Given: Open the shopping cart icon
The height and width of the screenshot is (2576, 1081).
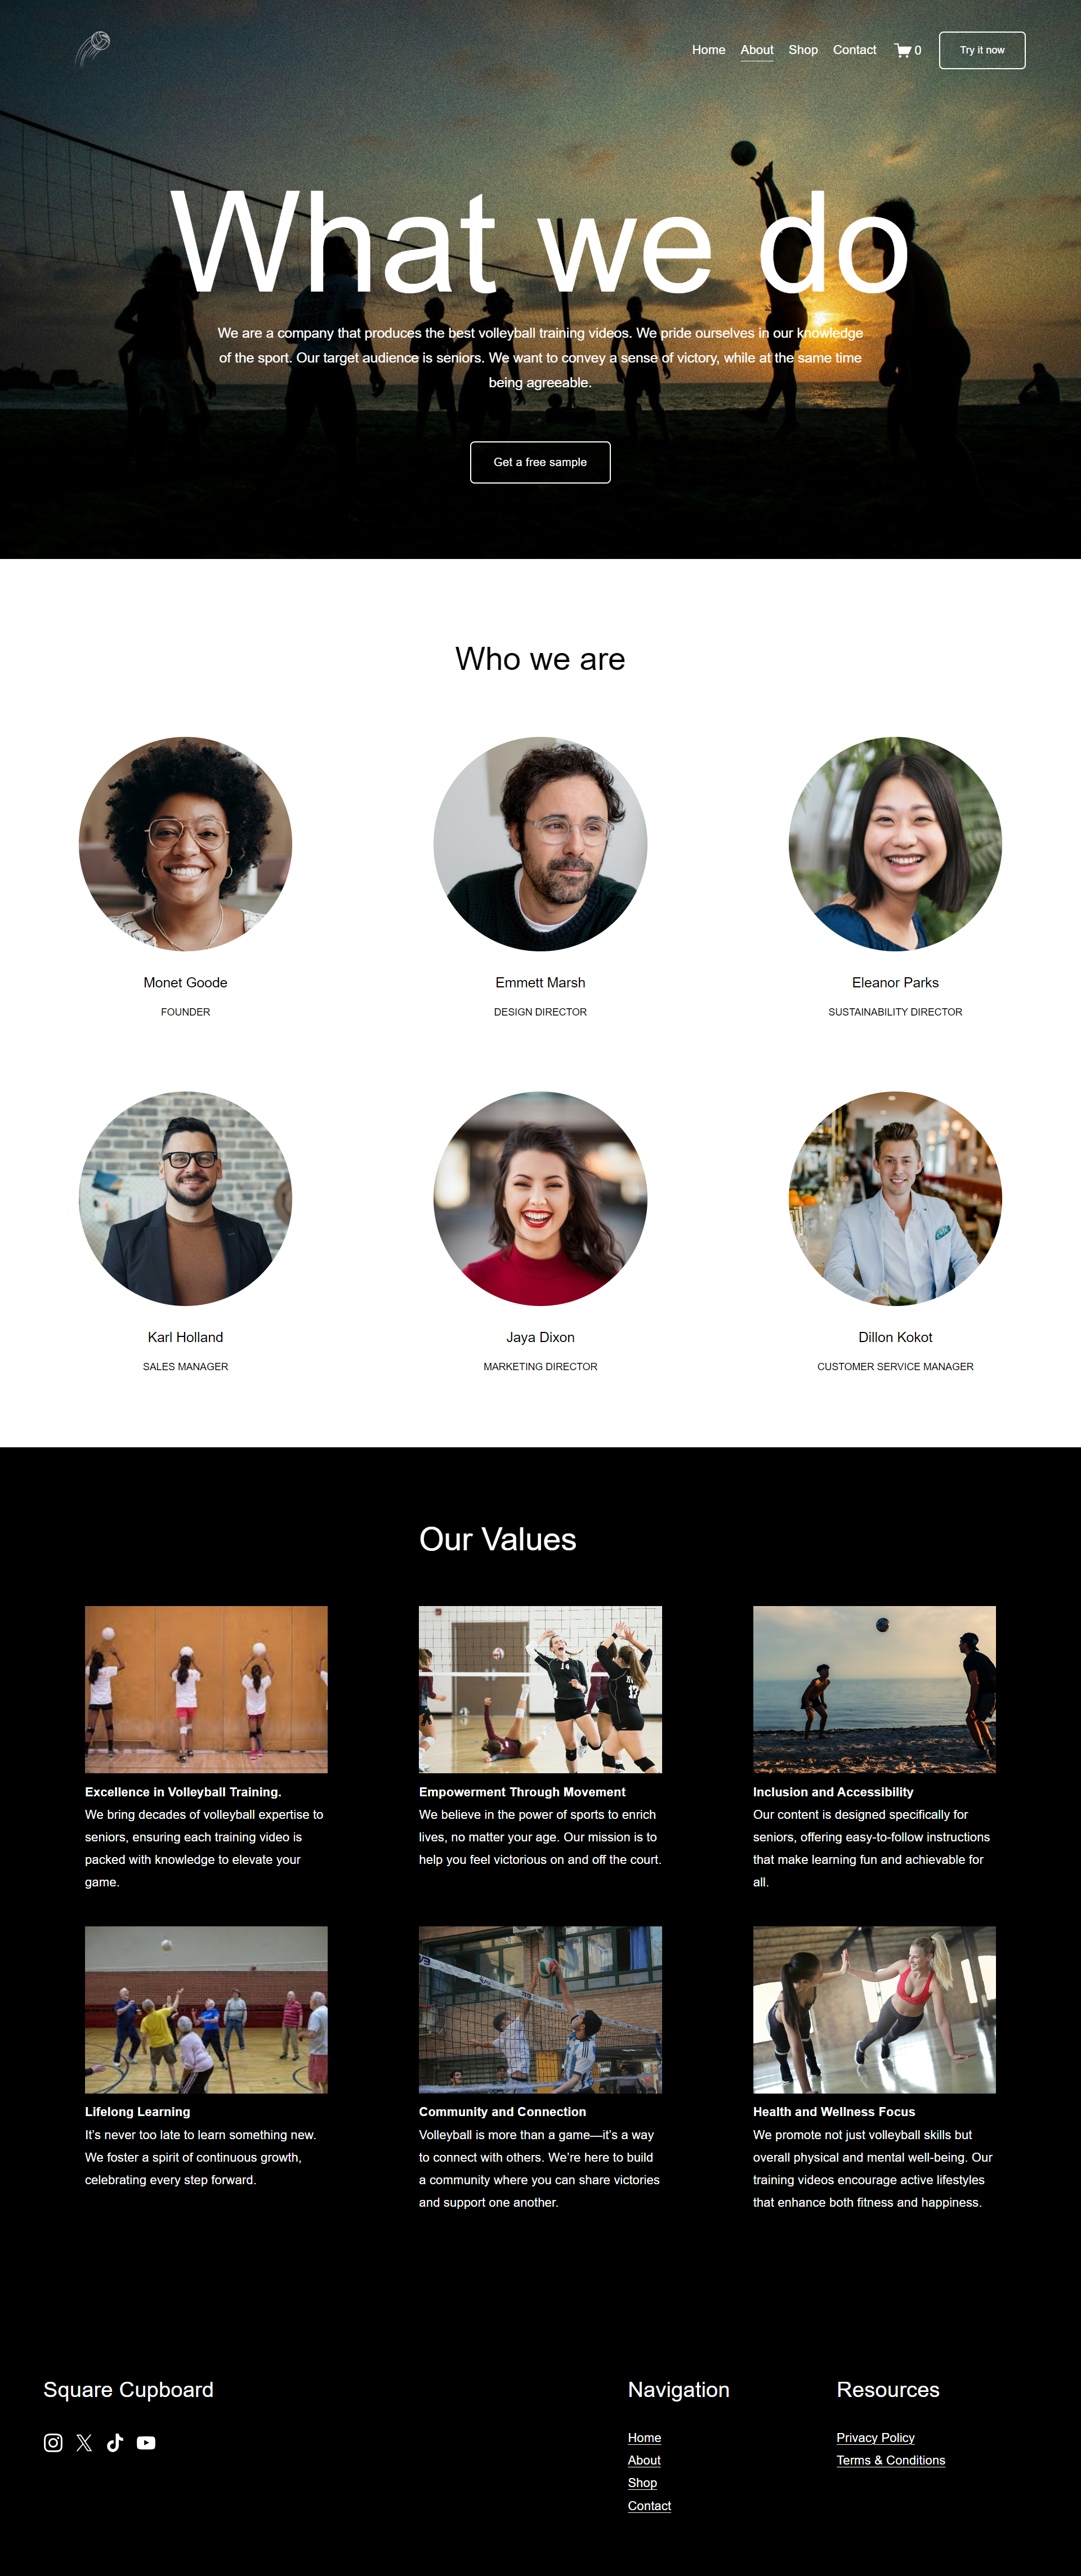Looking at the screenshot, I should pos(907,50).
